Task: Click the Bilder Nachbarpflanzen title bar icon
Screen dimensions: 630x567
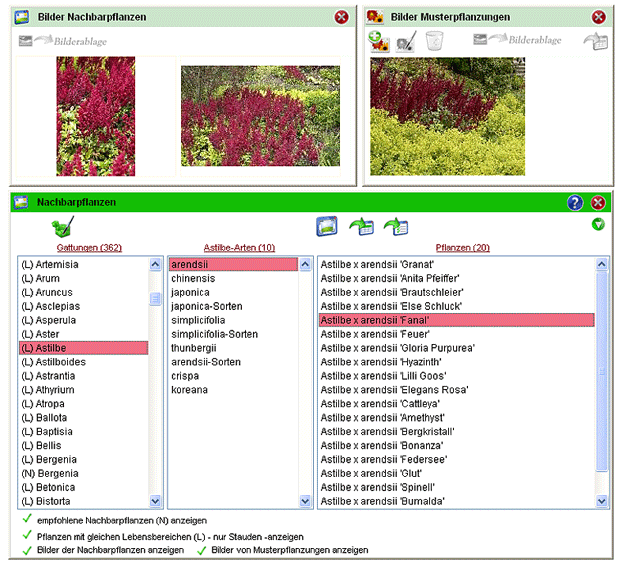Action: (x=21, y=17)
